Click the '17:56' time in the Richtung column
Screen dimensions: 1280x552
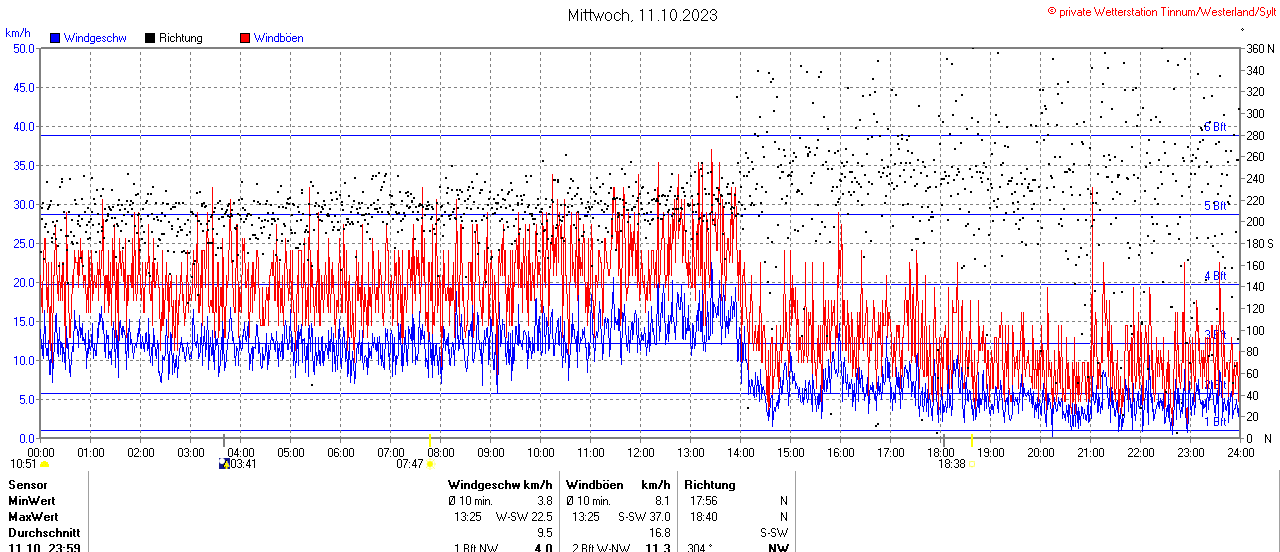click(x=704, y=501)
